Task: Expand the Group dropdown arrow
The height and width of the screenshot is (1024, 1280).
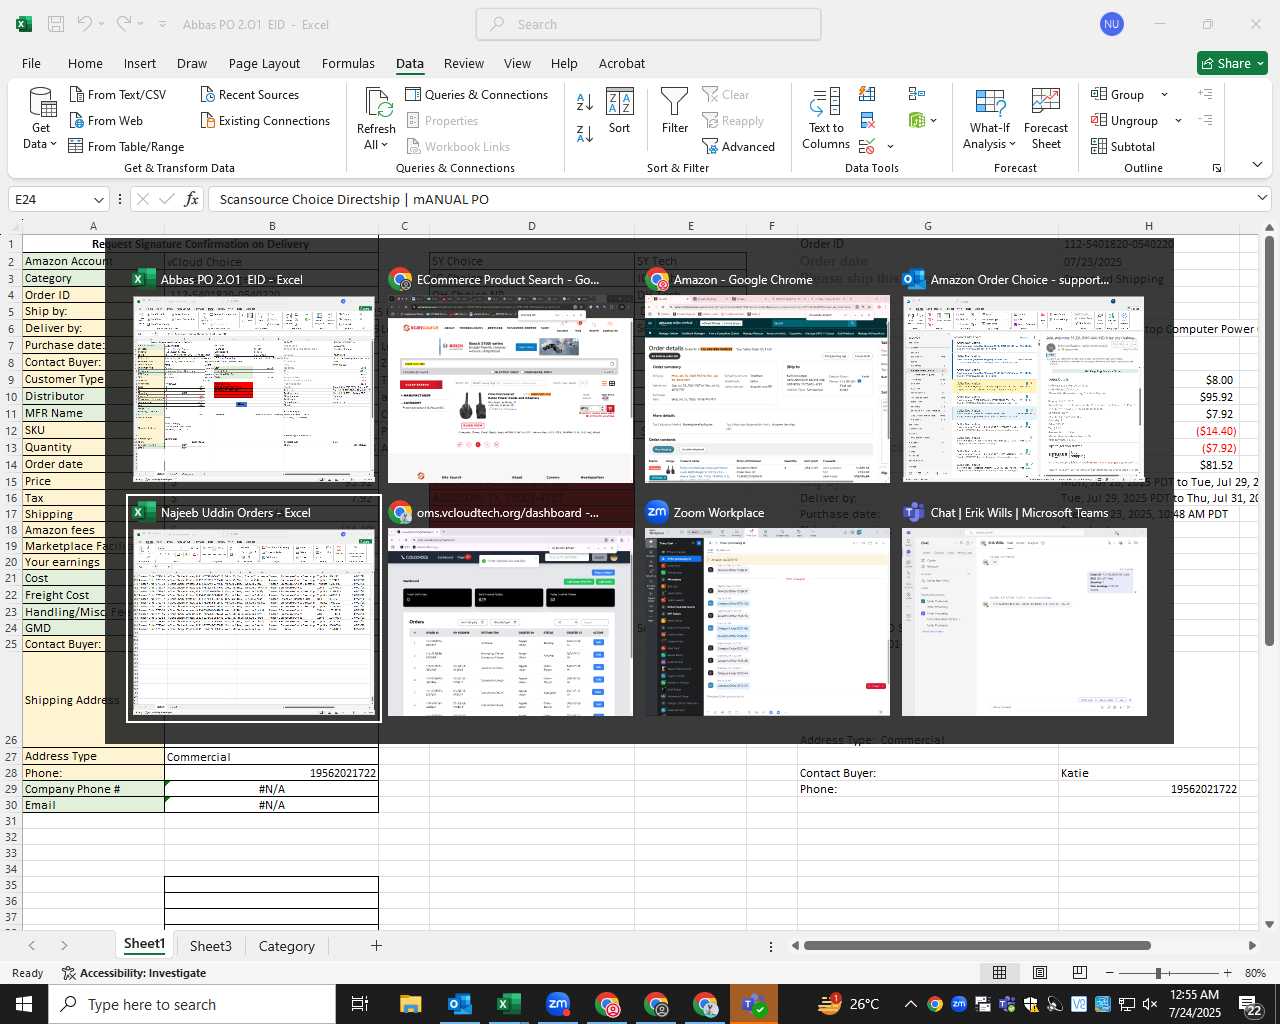Action: [x=1164, y=94]
